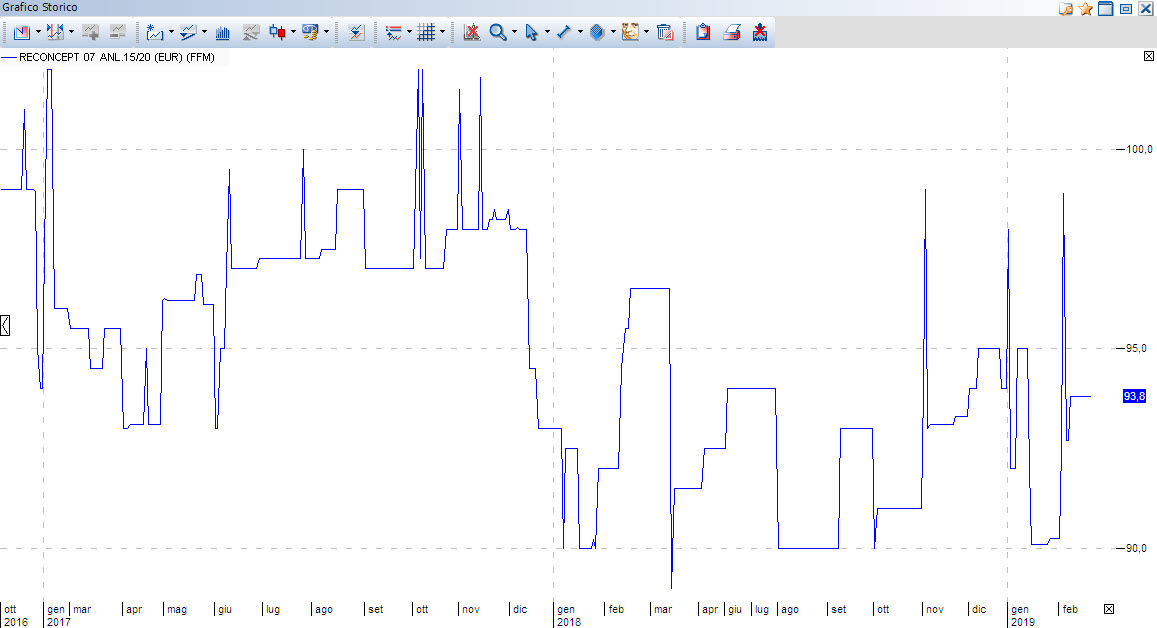Click the magnifier zoom tool icon
Image resolution: width=1157 pixels, height=628 pixels.
click(497, 32)
